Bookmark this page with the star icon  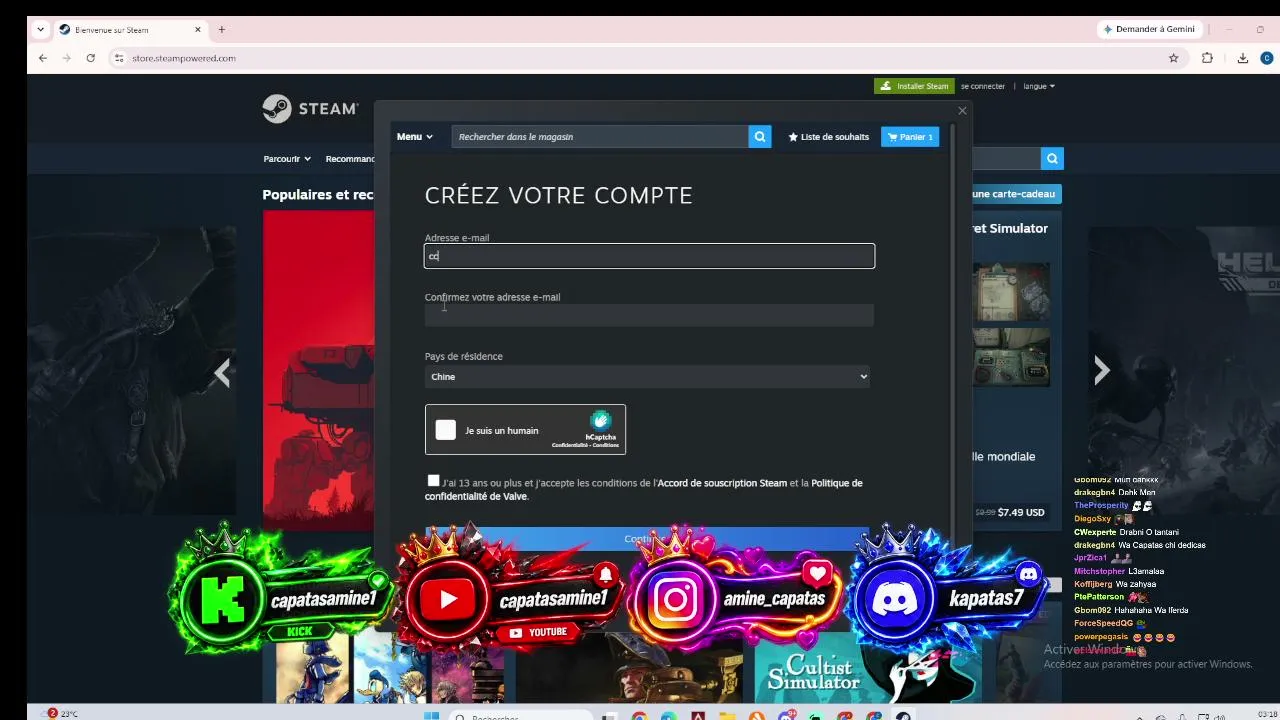pos(1174,58)
